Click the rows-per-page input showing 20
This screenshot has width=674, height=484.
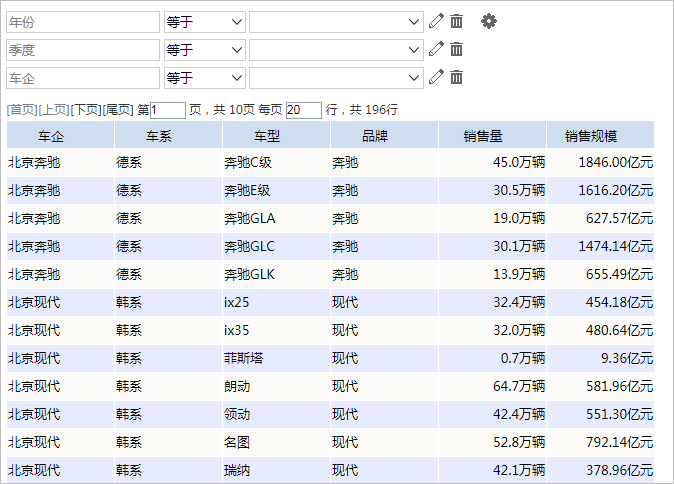(303, 110)
